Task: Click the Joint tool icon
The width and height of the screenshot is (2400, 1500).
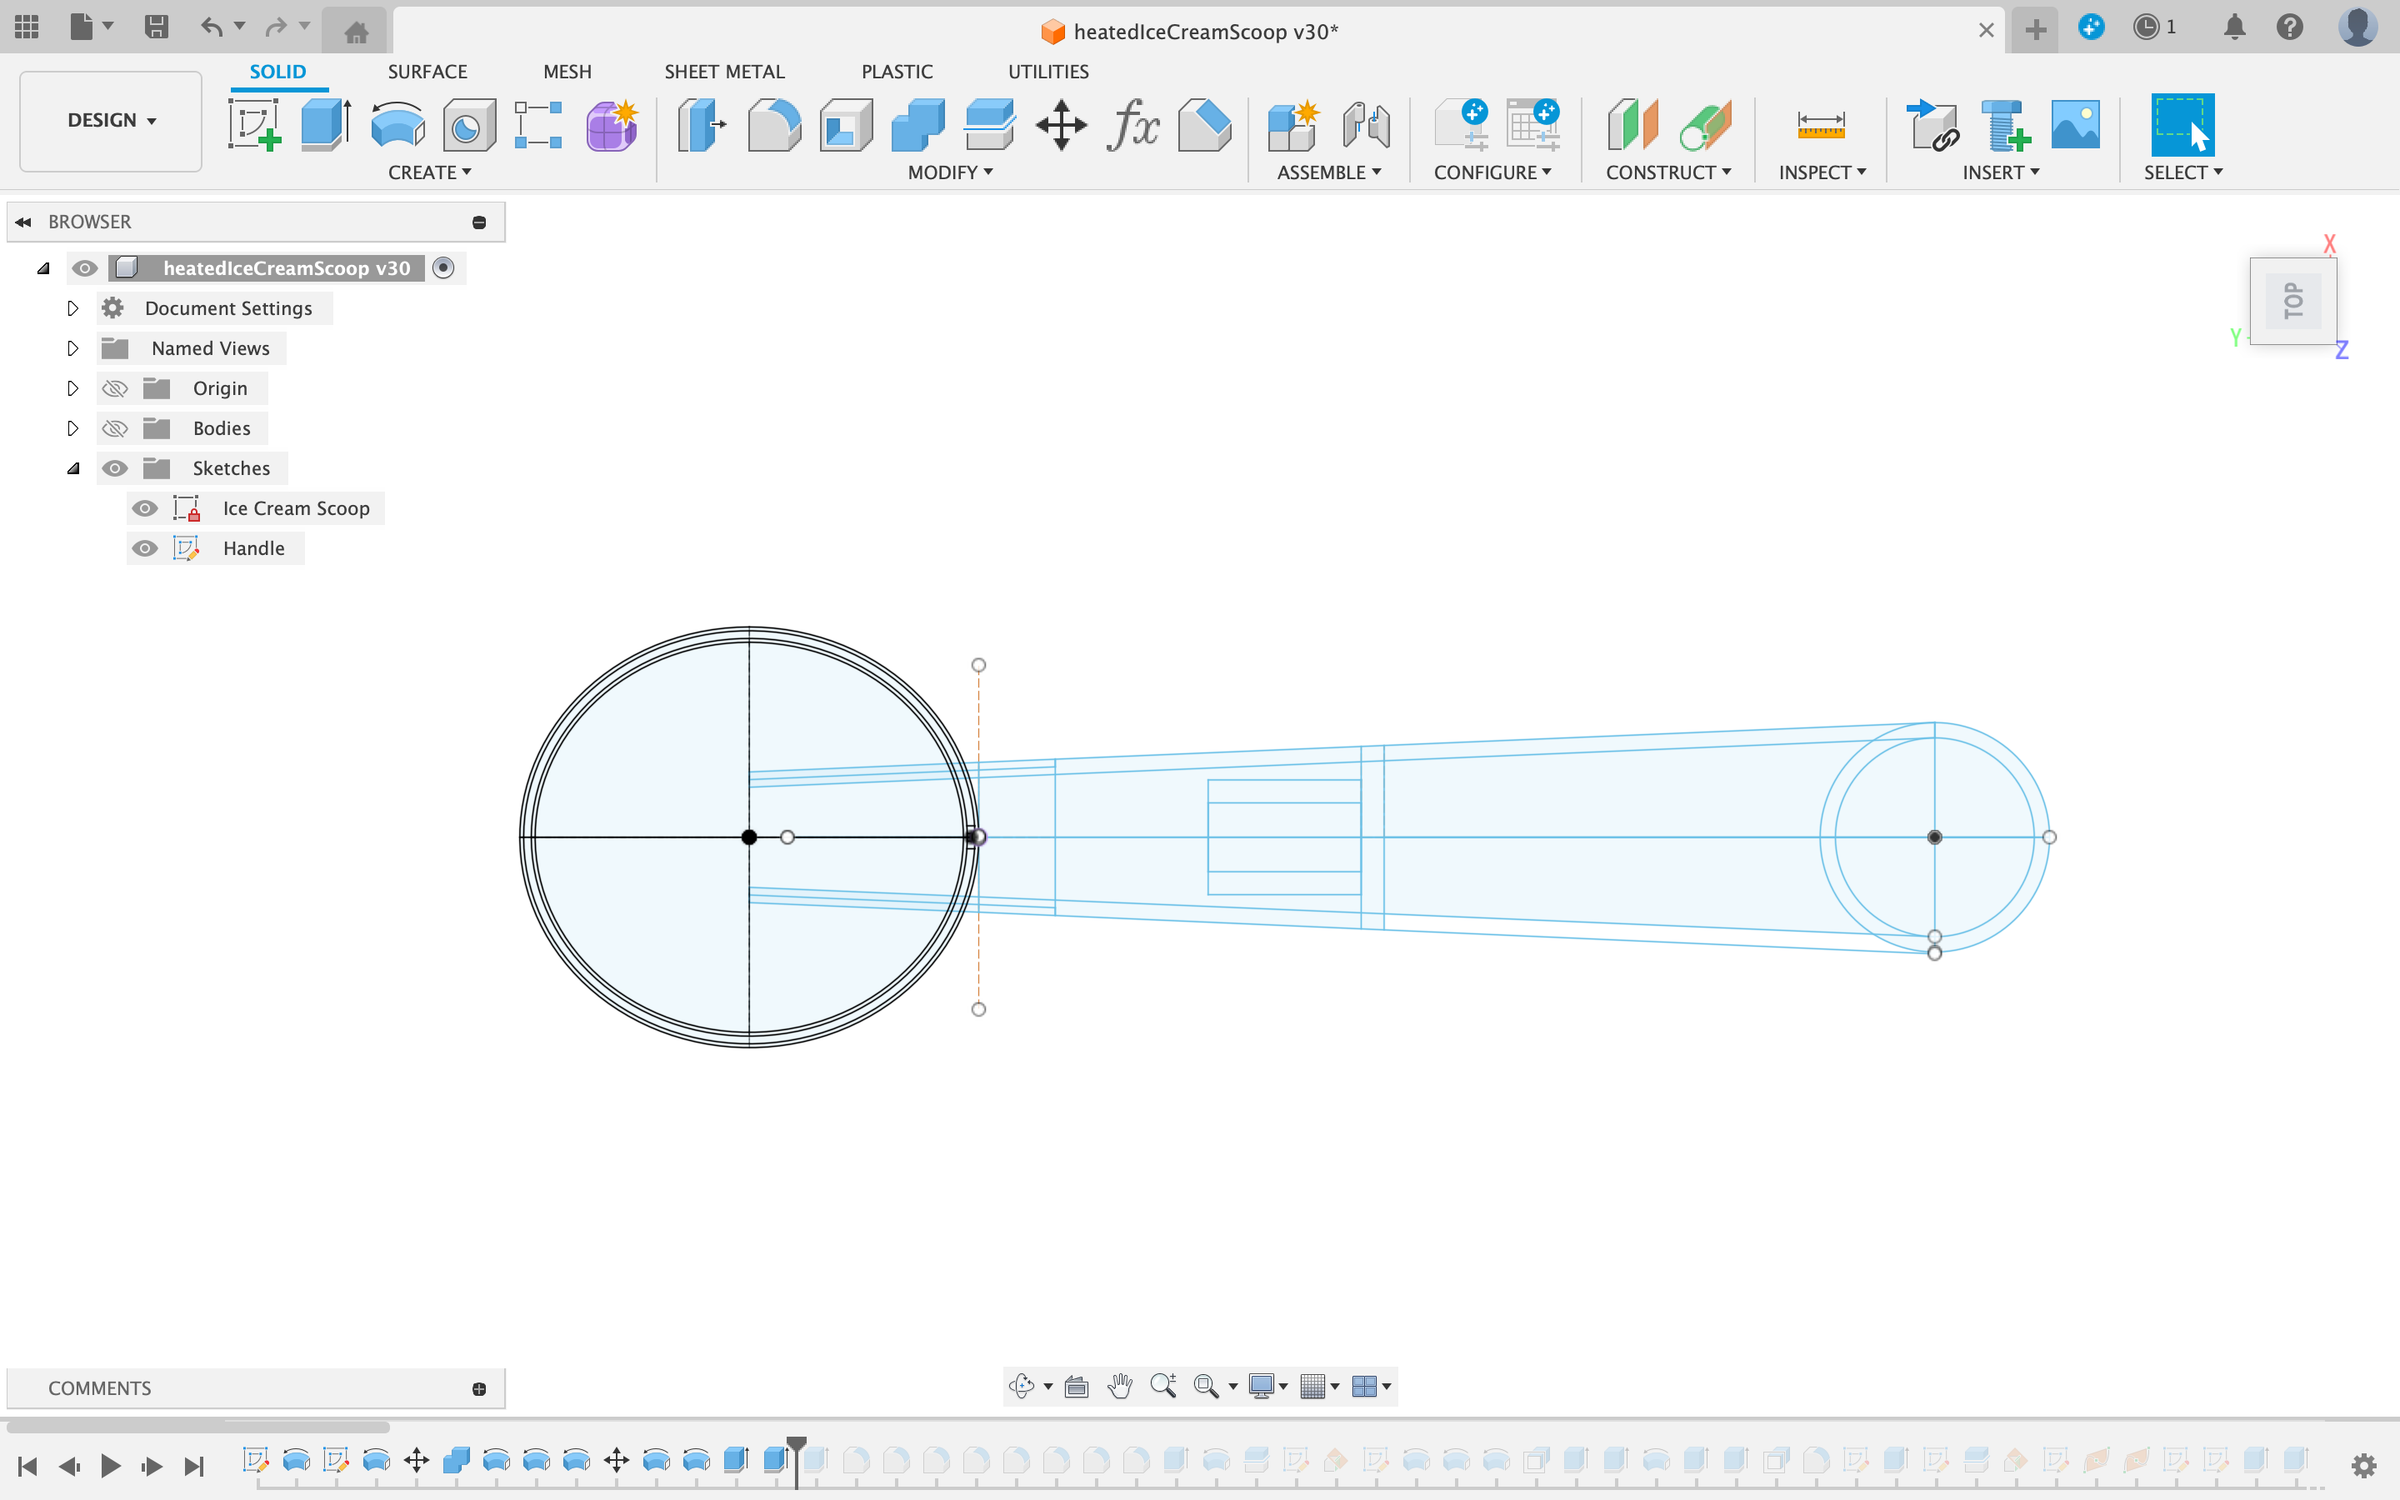Action: point(1365,126)
